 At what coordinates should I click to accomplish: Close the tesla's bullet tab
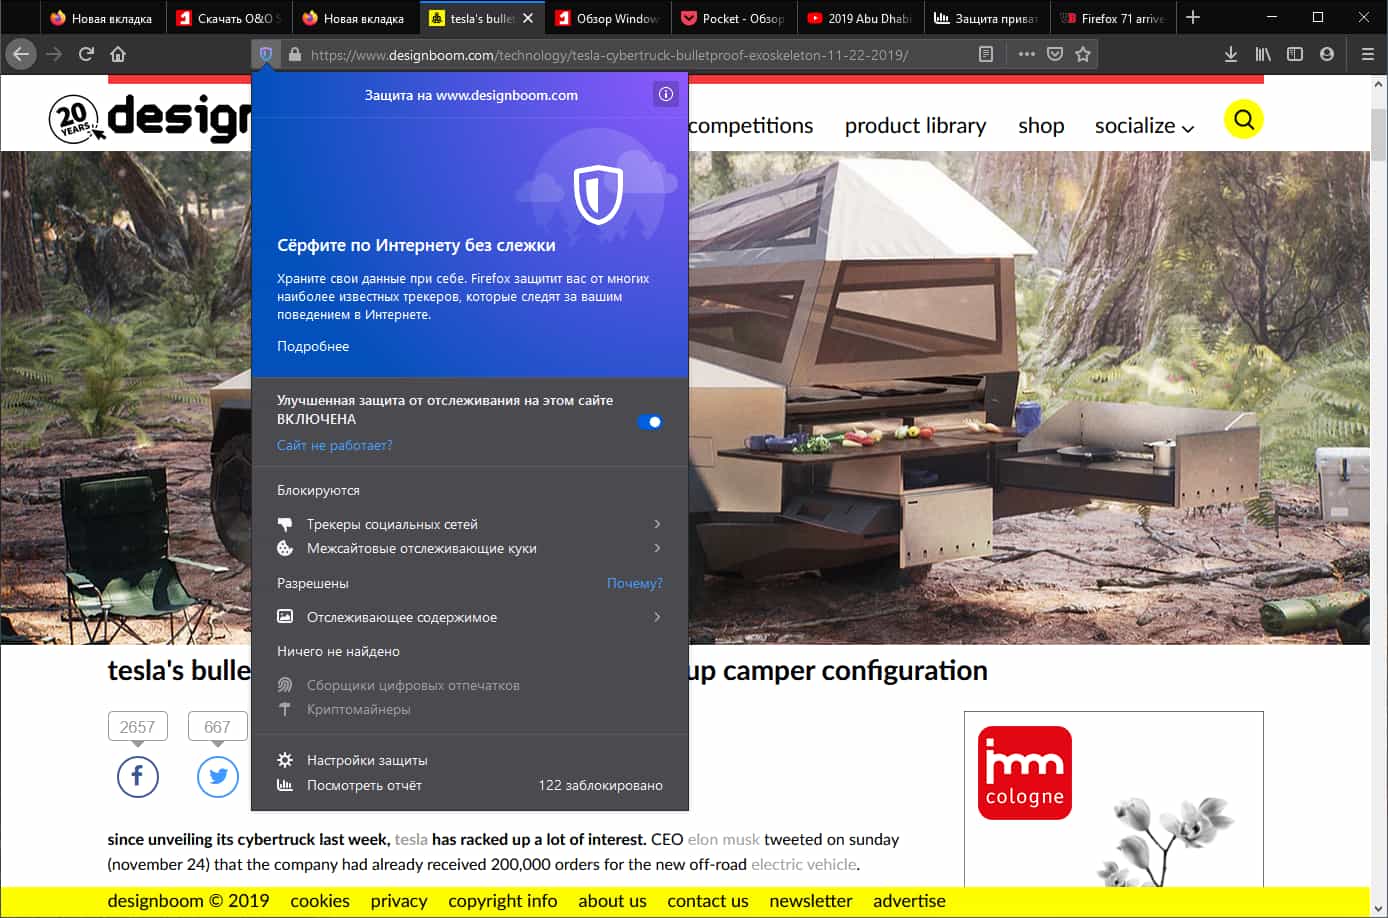pyautogui.click(x=528, y=18)
